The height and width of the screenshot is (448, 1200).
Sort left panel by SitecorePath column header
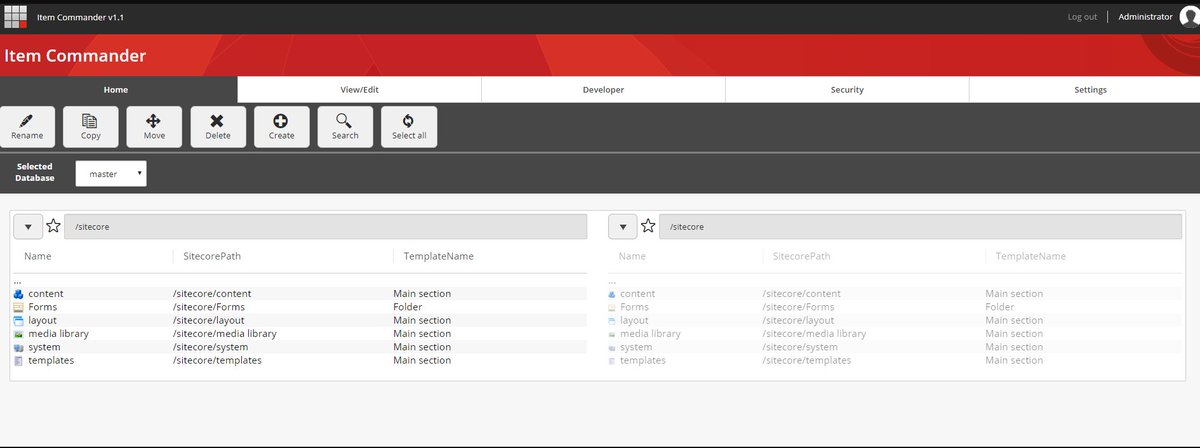(x=212, y=256)
